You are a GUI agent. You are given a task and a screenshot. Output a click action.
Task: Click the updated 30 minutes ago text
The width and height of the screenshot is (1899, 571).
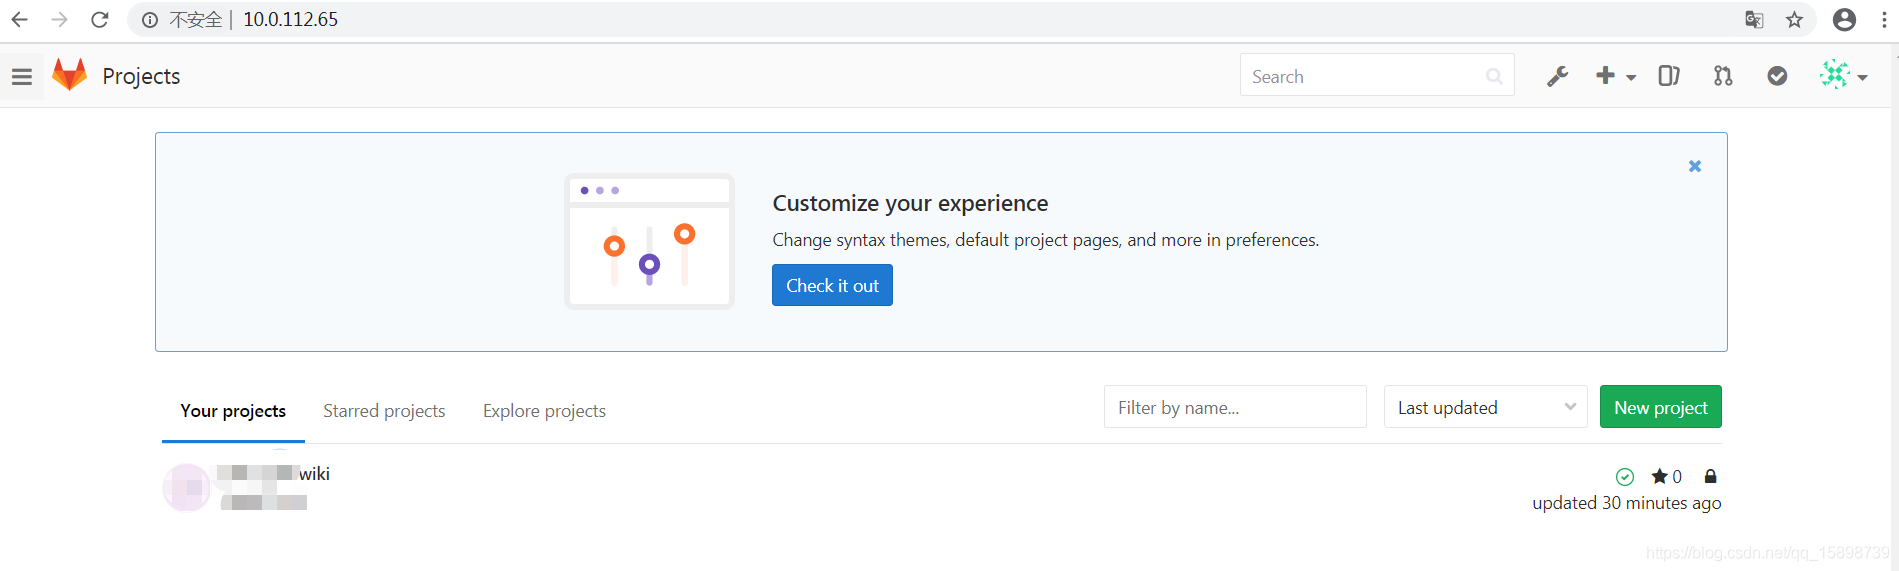[x=1626, y=503]
